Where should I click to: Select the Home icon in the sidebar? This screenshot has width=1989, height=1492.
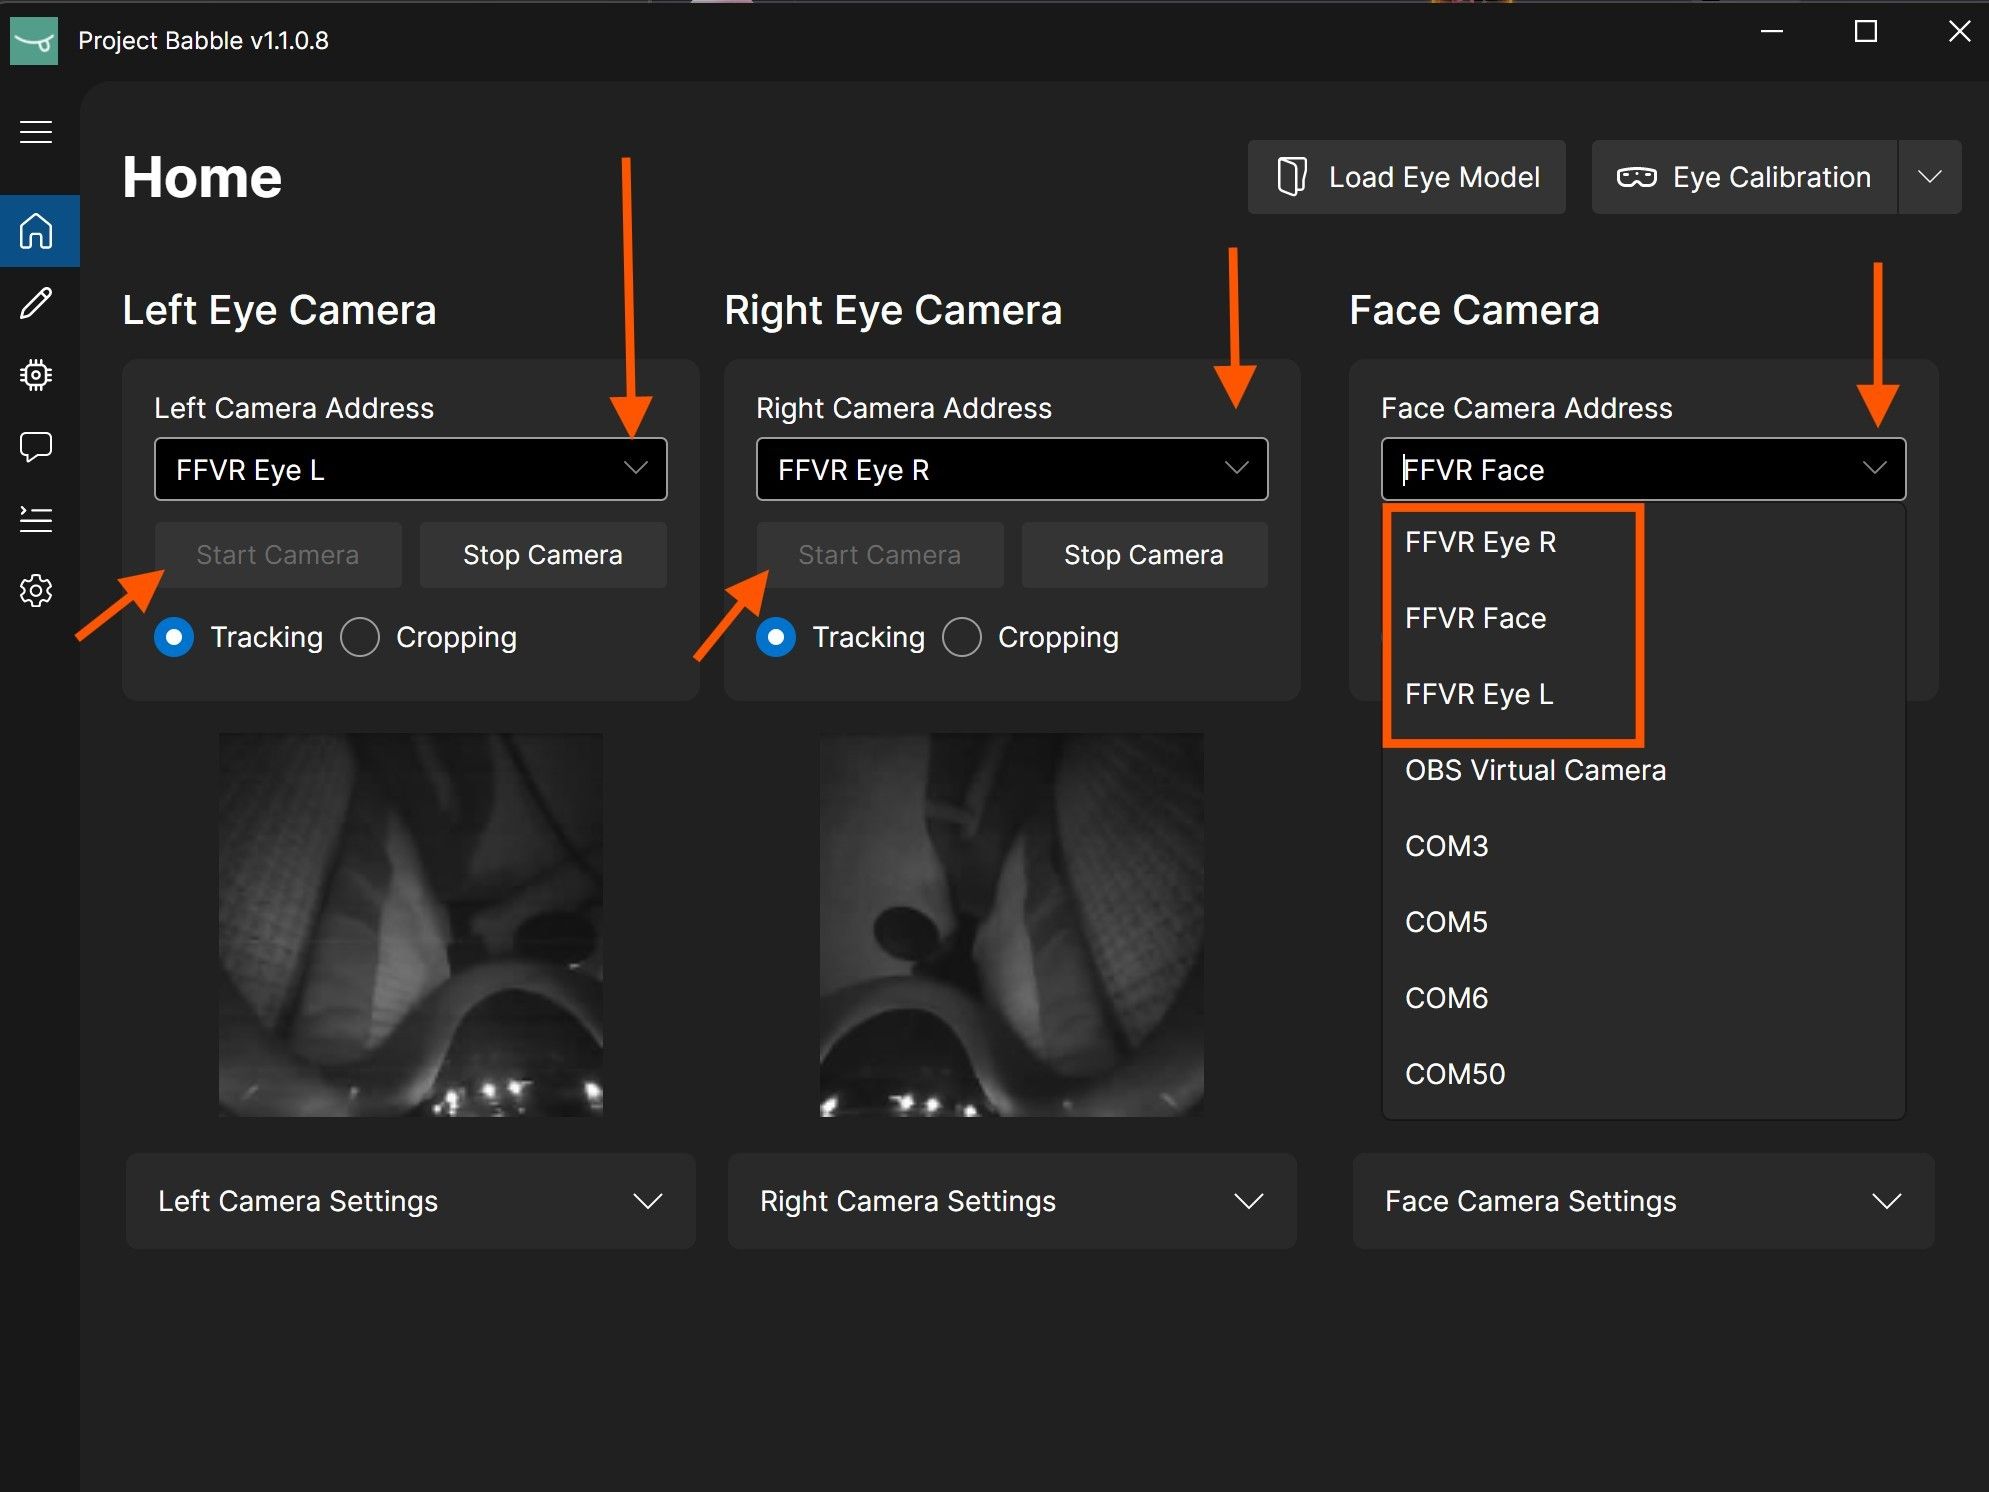pyautogui.click(x=36, y=231)
